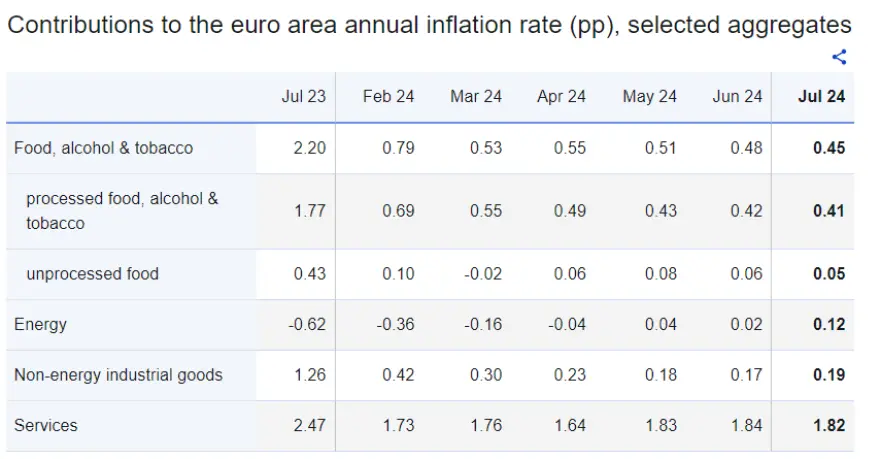Click the Energy Jul 24 value 0.12
Image resolution: width=880 pixels, height=459 pixels.
[x=828, y=324]
